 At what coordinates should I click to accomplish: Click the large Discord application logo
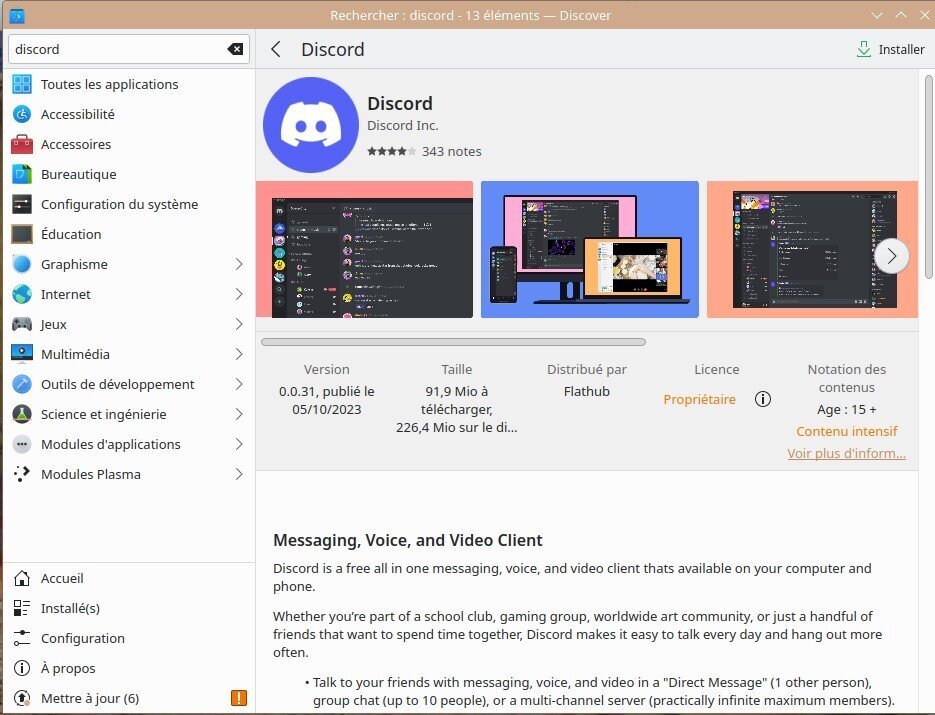point(310,125)
